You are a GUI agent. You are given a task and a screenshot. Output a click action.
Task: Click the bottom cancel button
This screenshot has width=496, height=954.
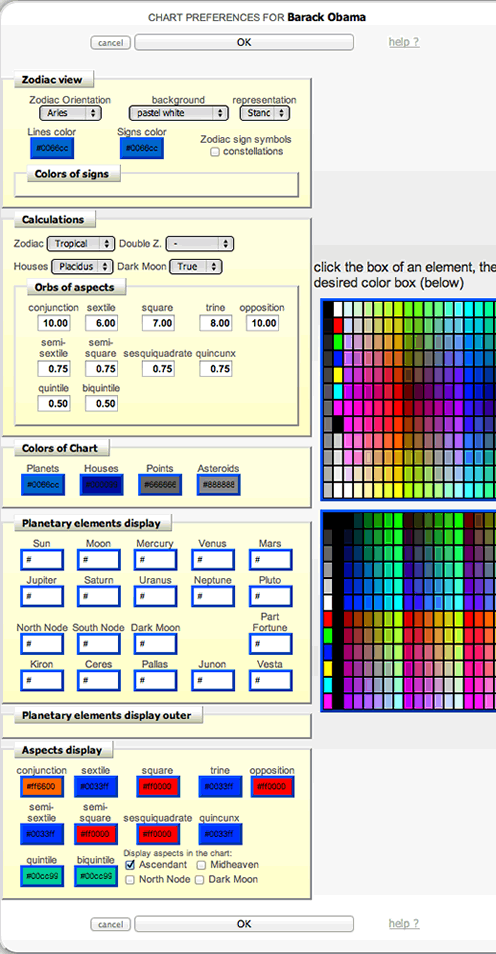(x=110, y=924)
